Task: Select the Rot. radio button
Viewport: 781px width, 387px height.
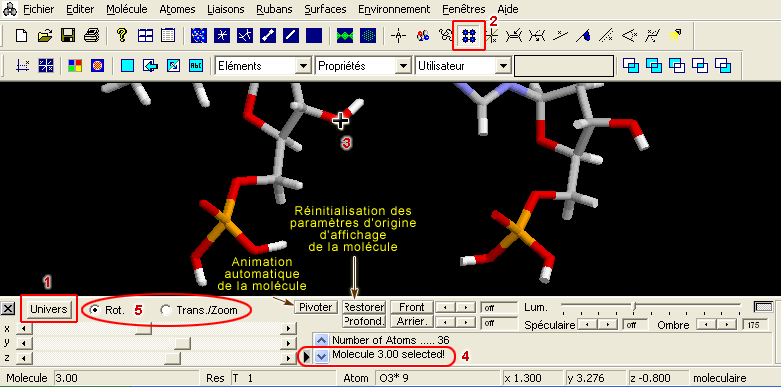Action: coord(94,310)
